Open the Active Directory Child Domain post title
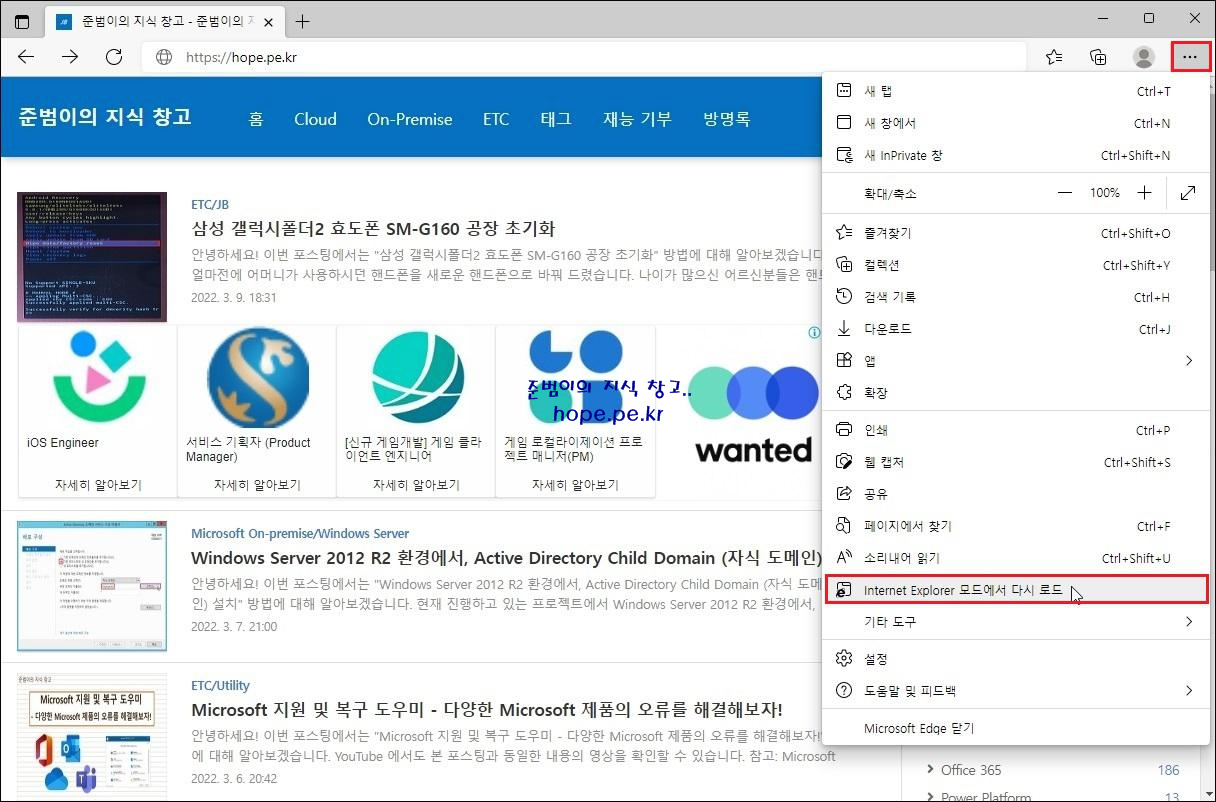The height and width of the screenshot is (802, 1216). [506, 558]
